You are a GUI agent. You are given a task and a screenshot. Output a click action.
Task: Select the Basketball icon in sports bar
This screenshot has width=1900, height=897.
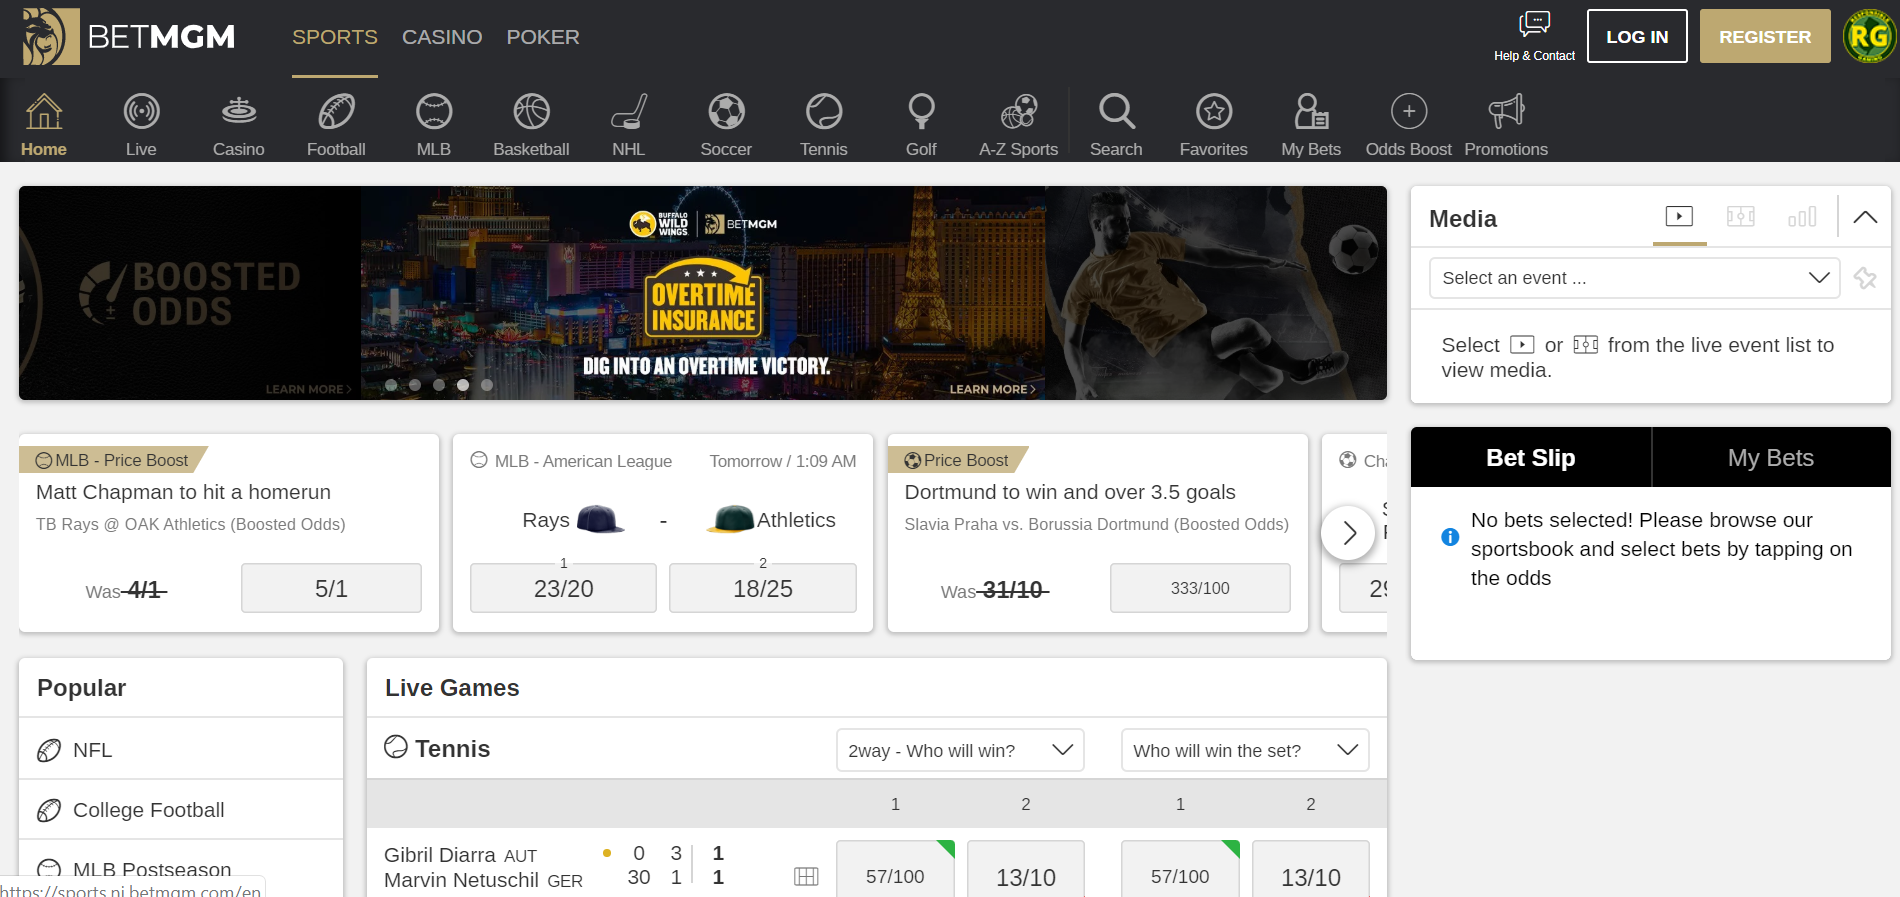click(x=531, y=112)
